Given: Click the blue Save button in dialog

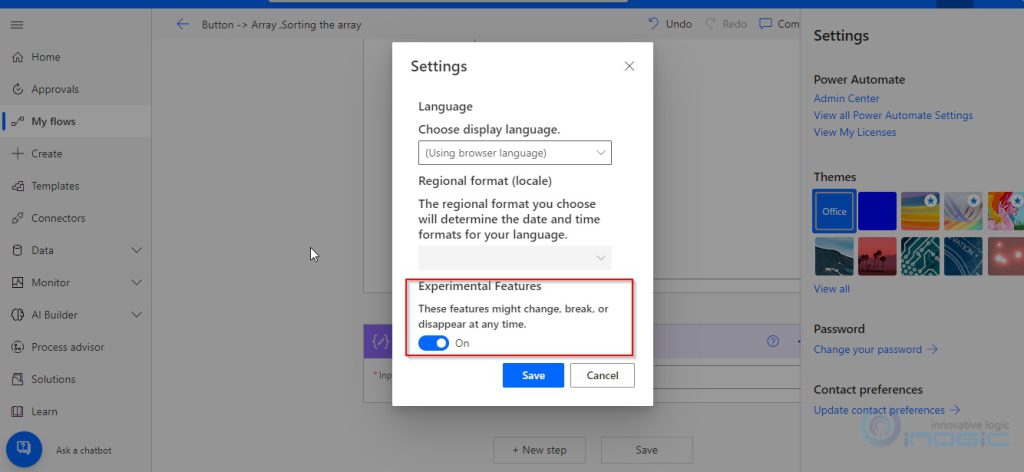Looking at the screenshot, I should click(x=533, y=375).
